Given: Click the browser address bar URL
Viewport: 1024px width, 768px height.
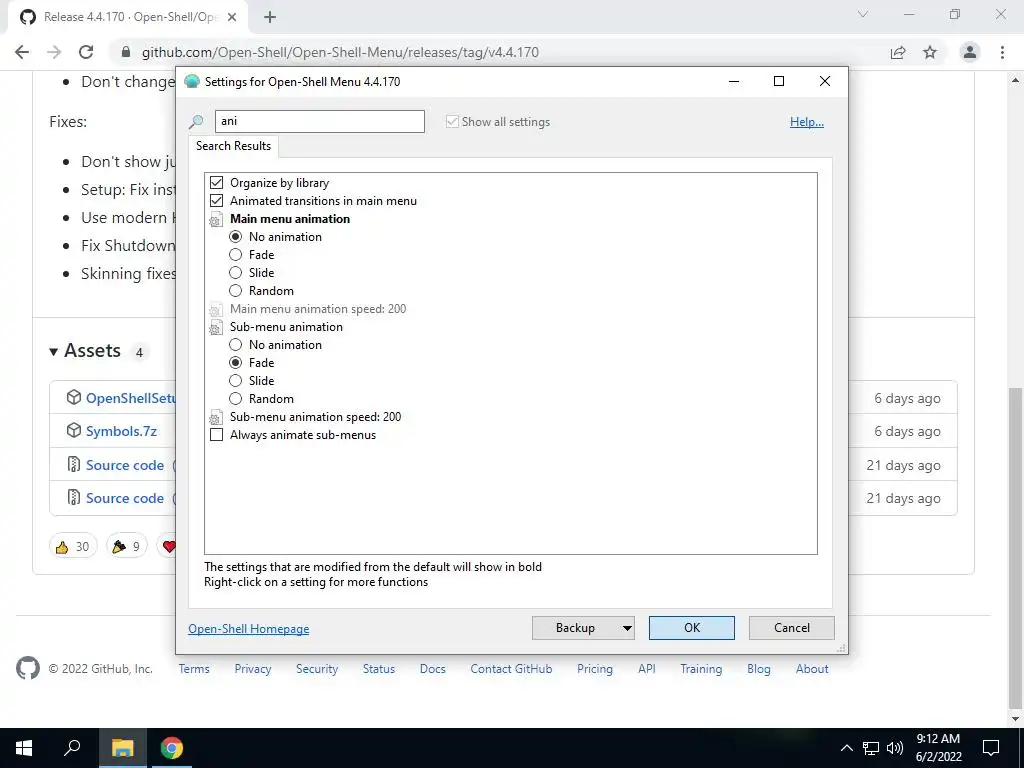Looking at the screenshot, I should [340, 52].
